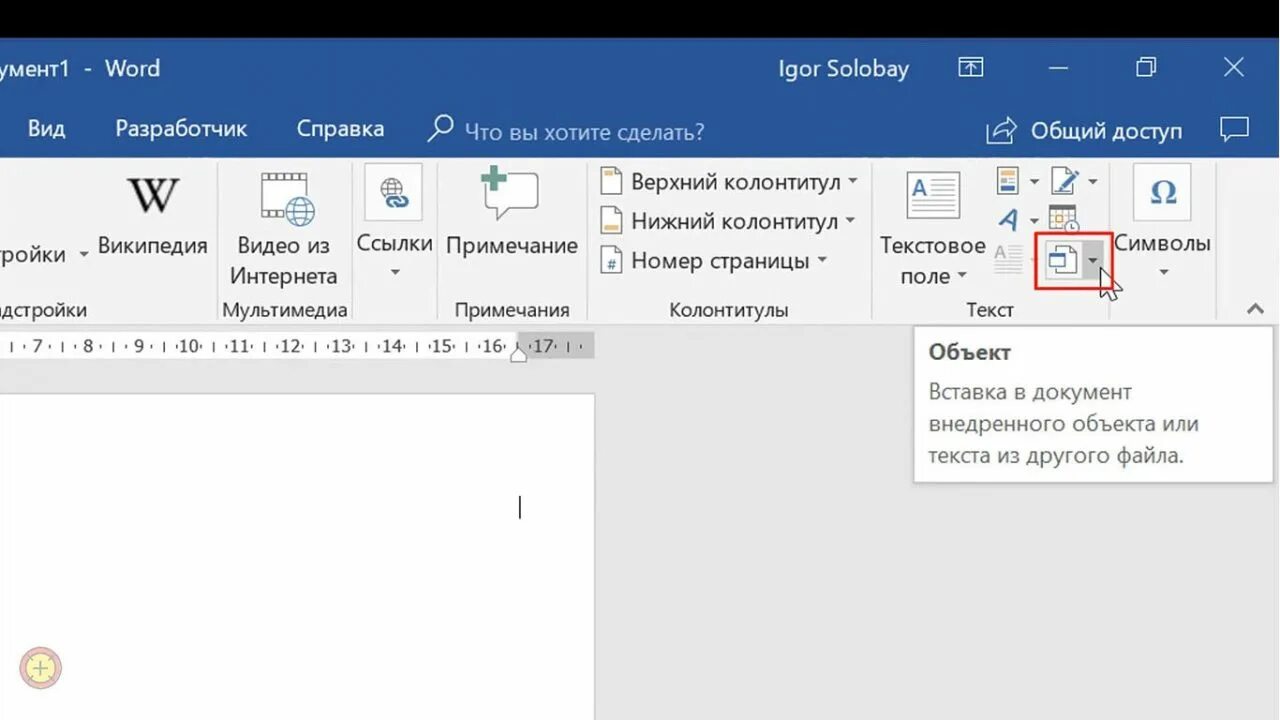This screenshot has width=1280, height=720.
Task: Click the Общий доступ share icon
Action: (1001, 130)
